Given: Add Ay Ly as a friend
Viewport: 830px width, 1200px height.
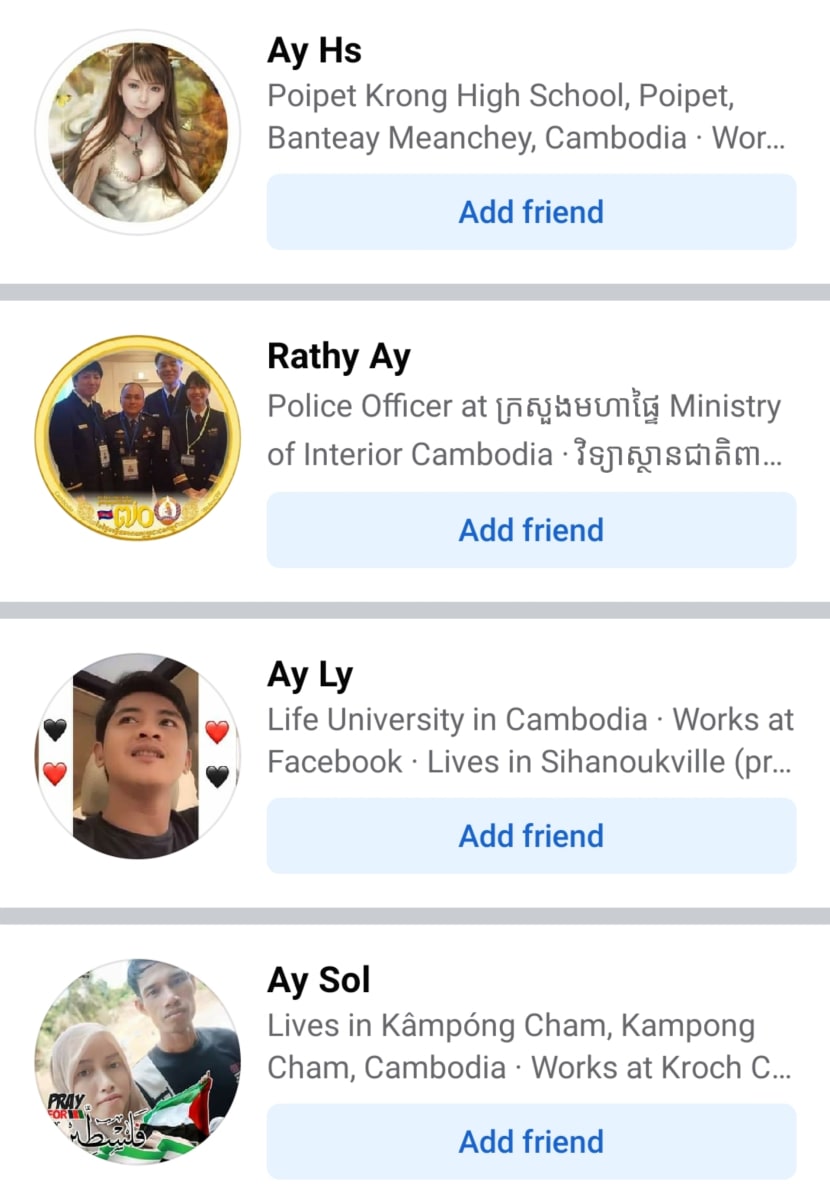Looking at the screenshot, I should pyautogui.click(x=531, y=836).
